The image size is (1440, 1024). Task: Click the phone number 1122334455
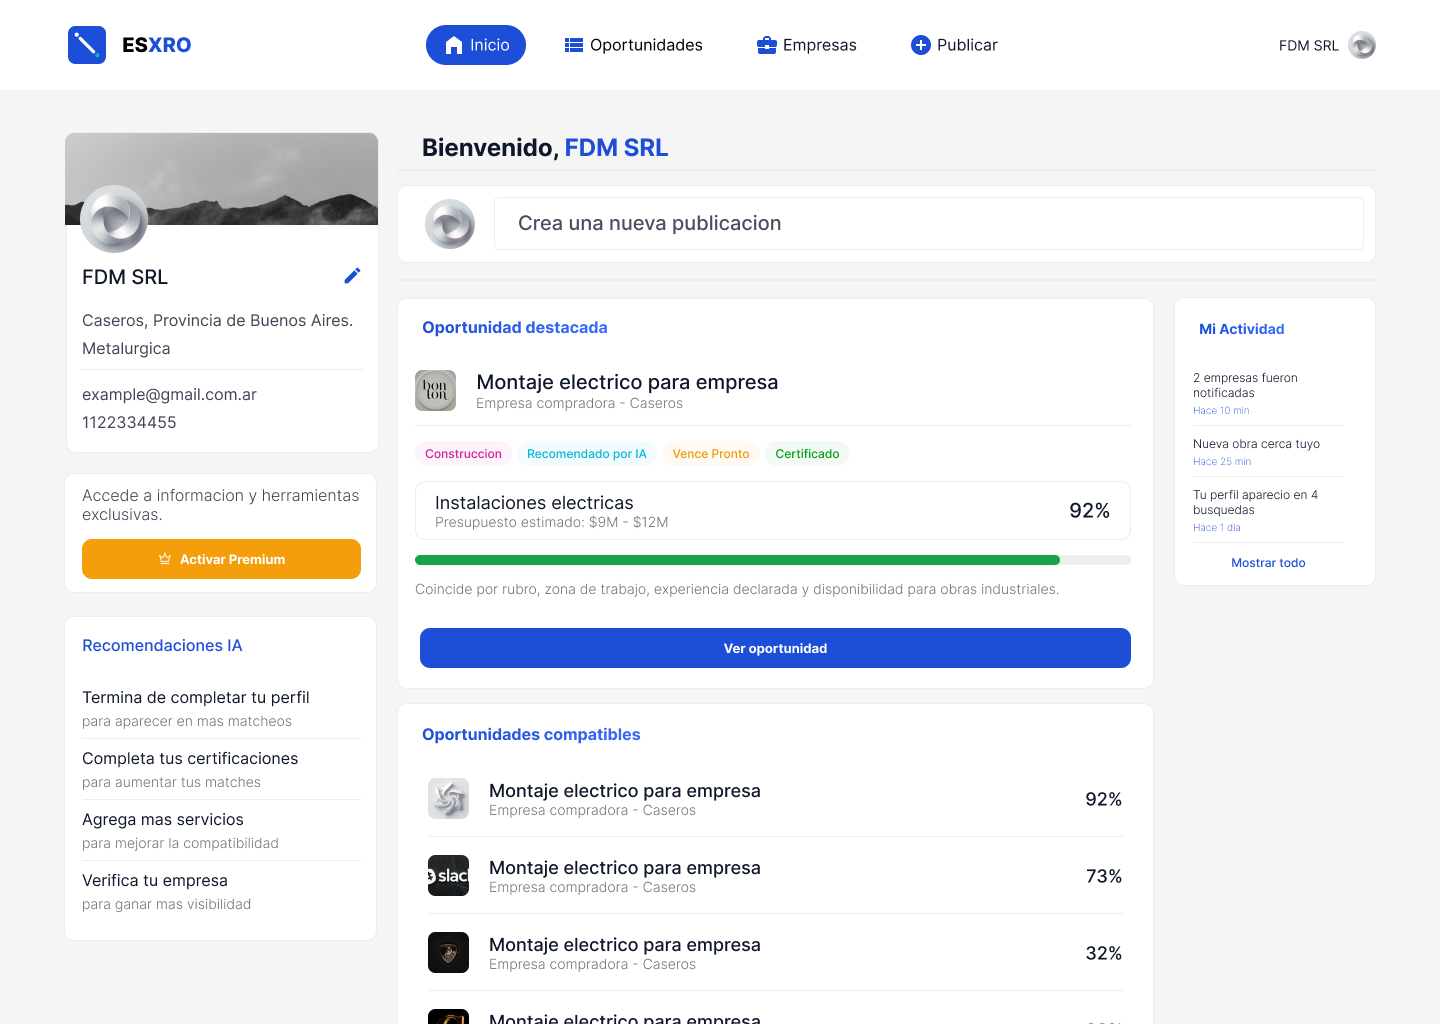[x=129, y=423]
